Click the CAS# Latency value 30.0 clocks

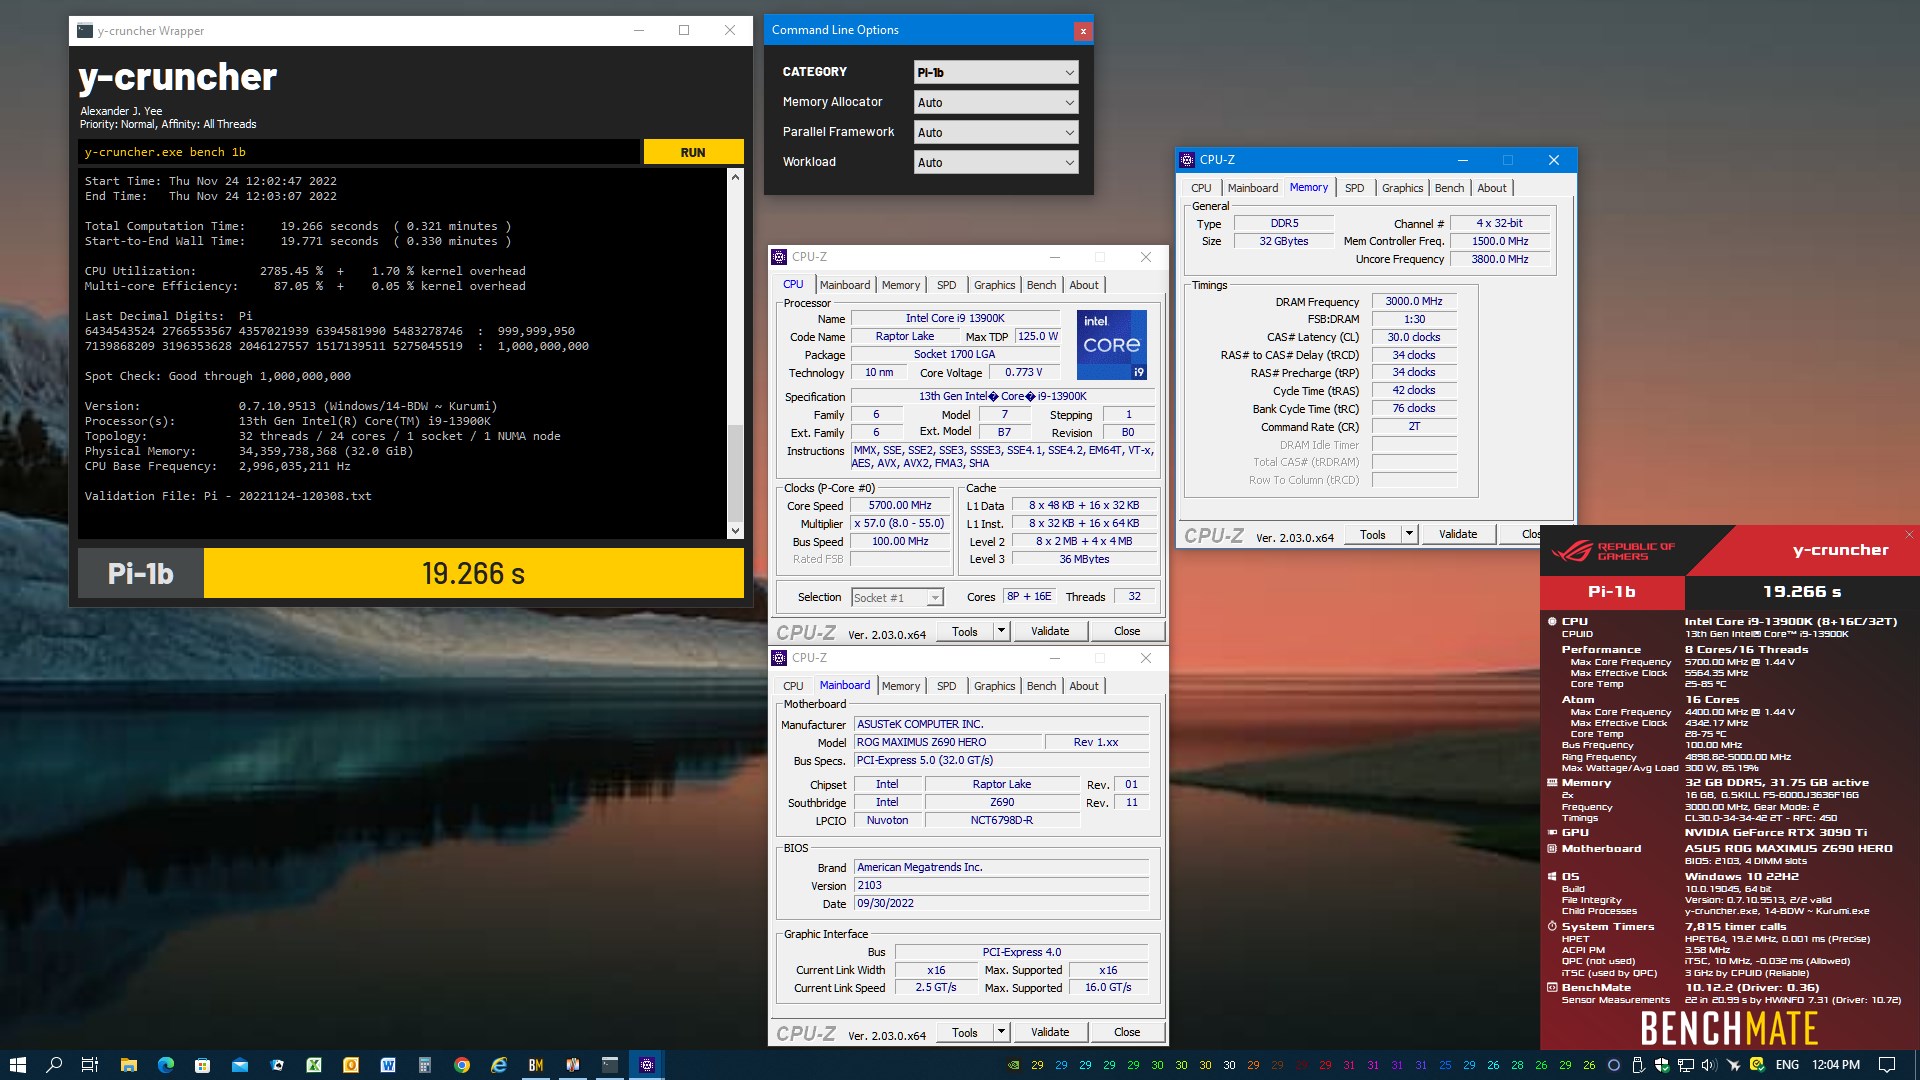(x=1414, y=338)
